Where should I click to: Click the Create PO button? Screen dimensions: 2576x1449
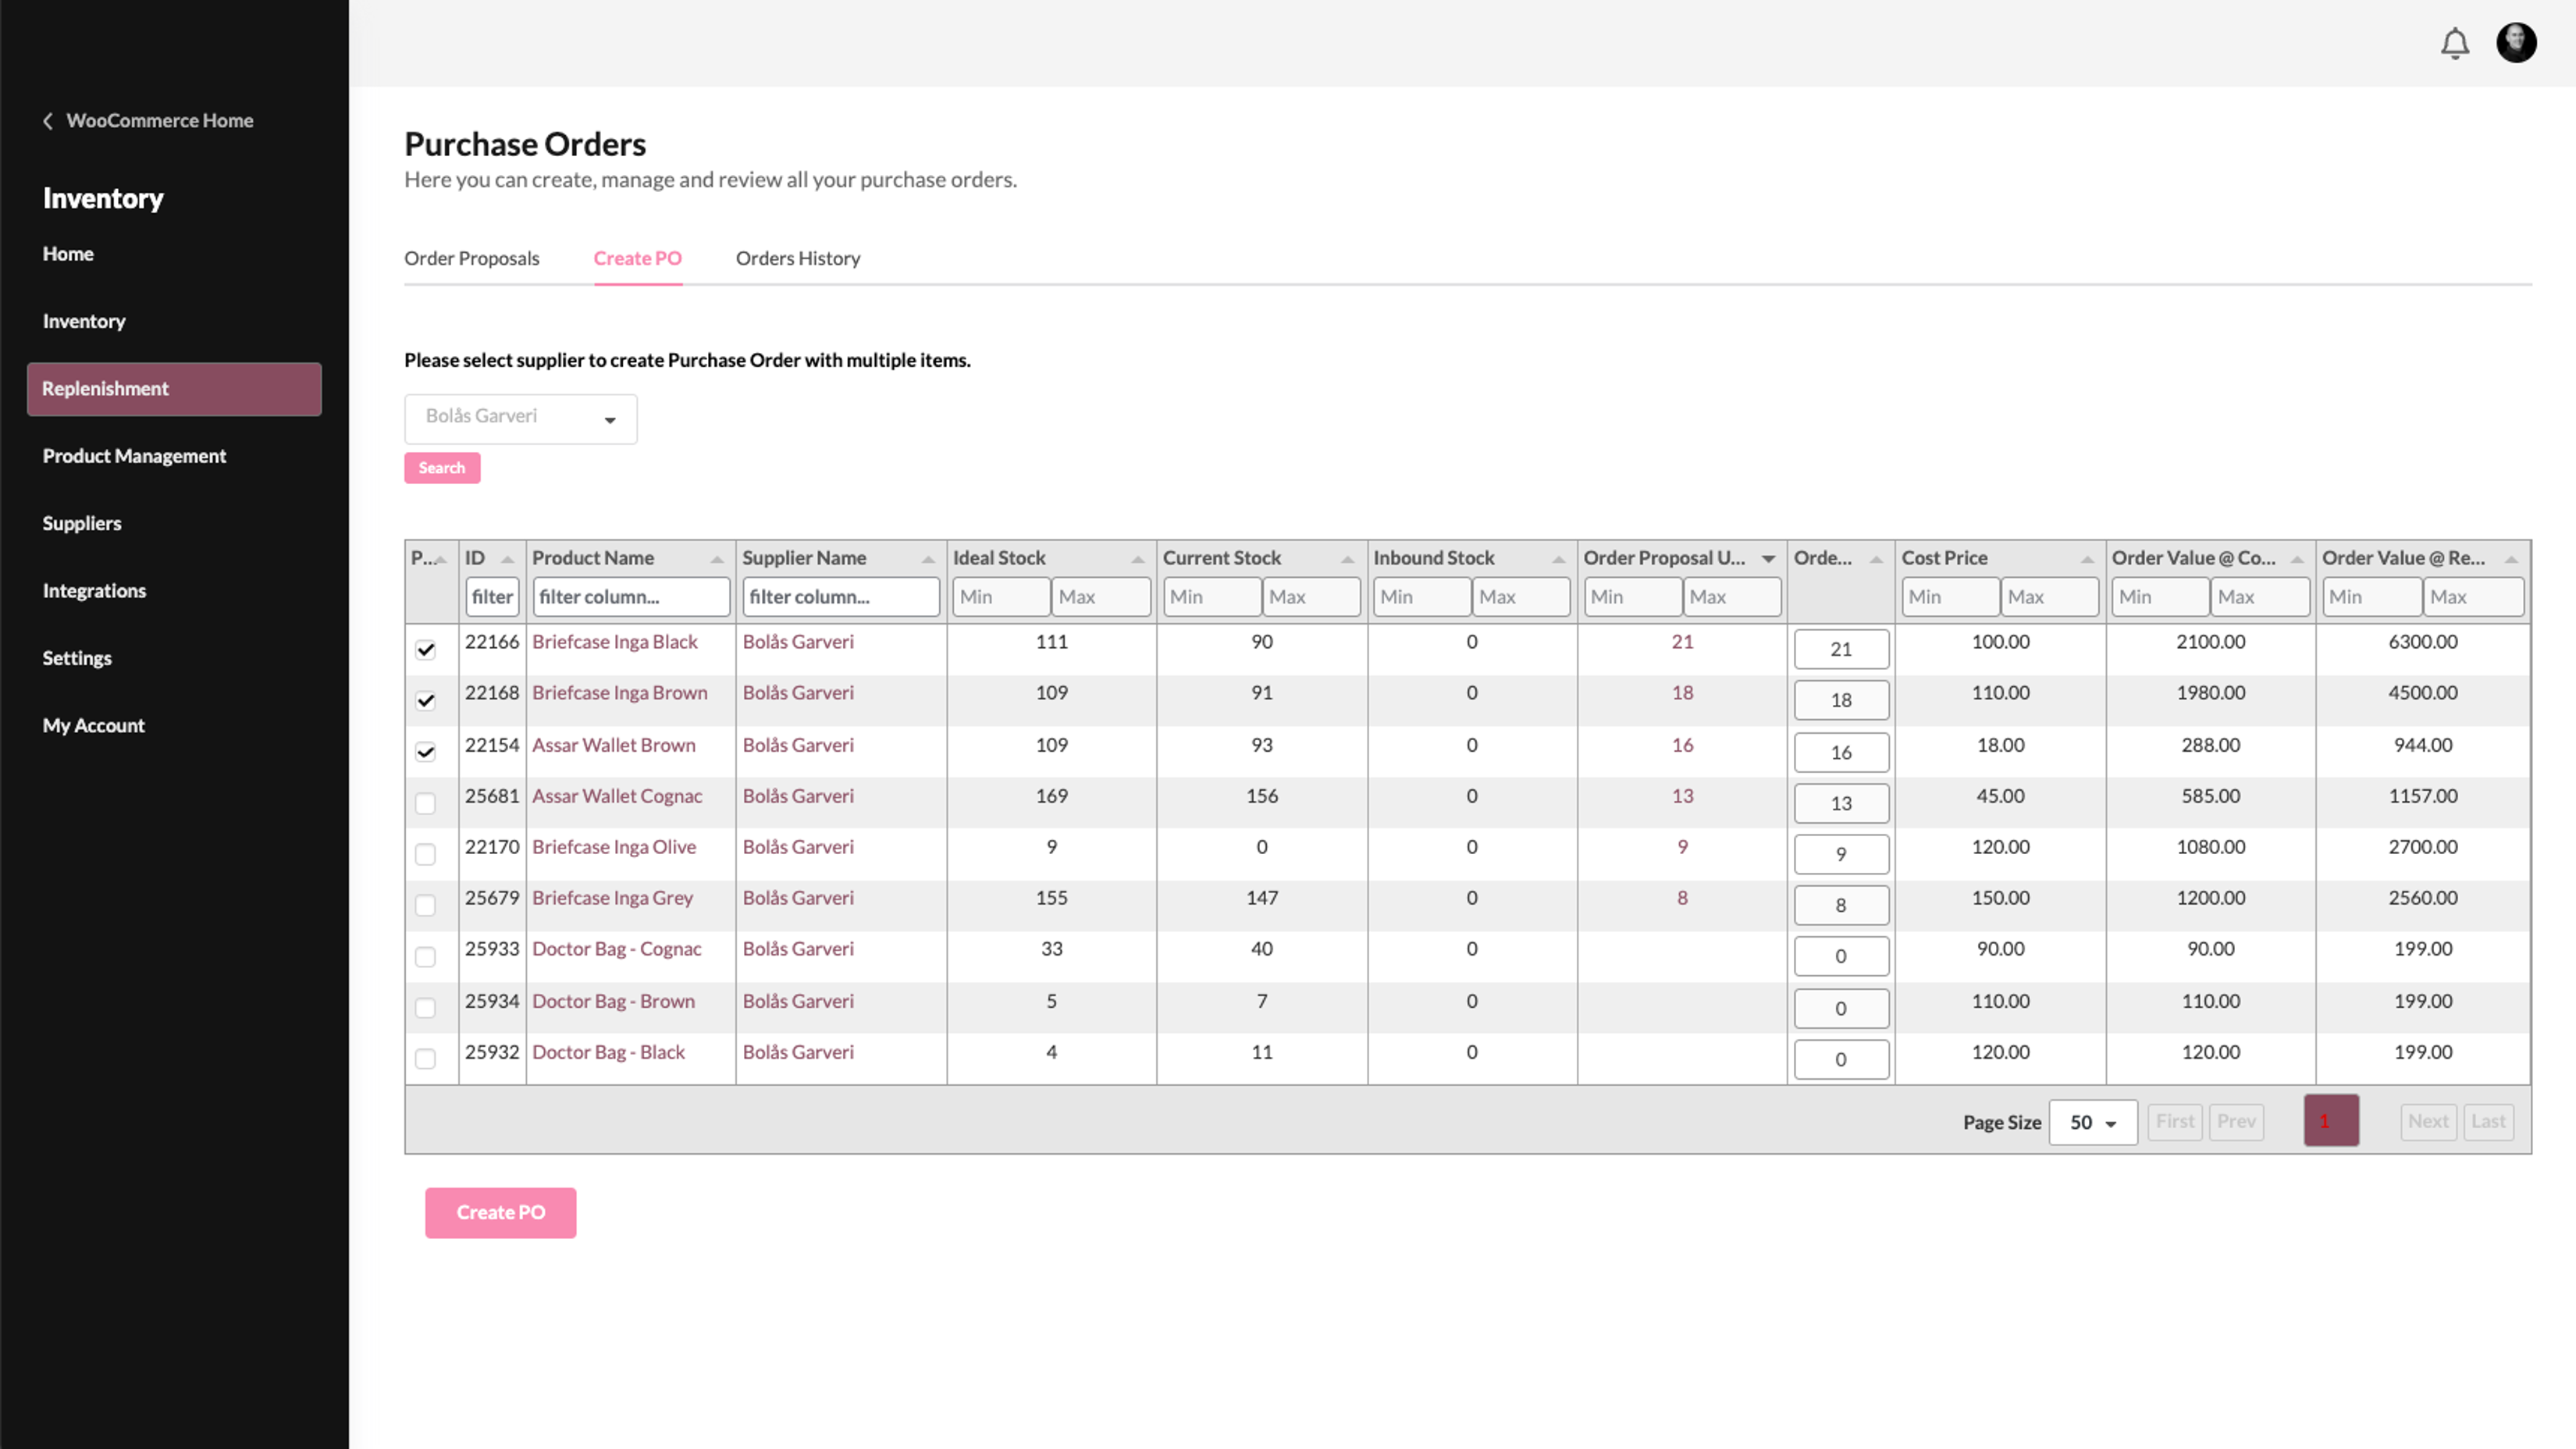[x=500, y=1212]
